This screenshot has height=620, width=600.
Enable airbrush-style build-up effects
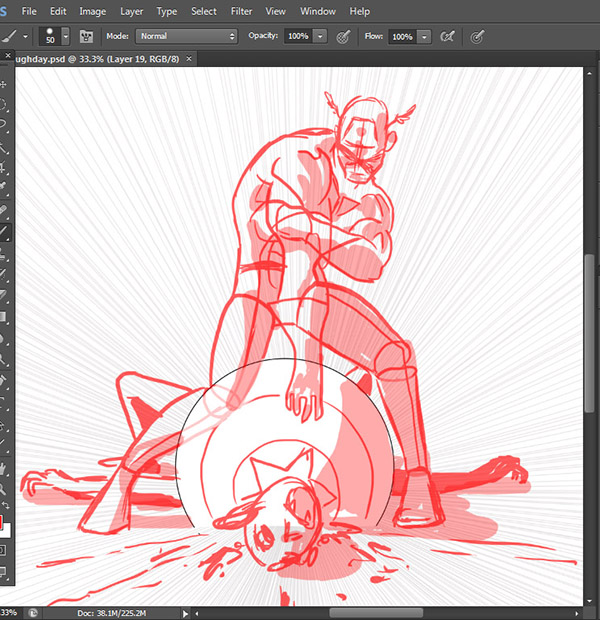[447, 36]
